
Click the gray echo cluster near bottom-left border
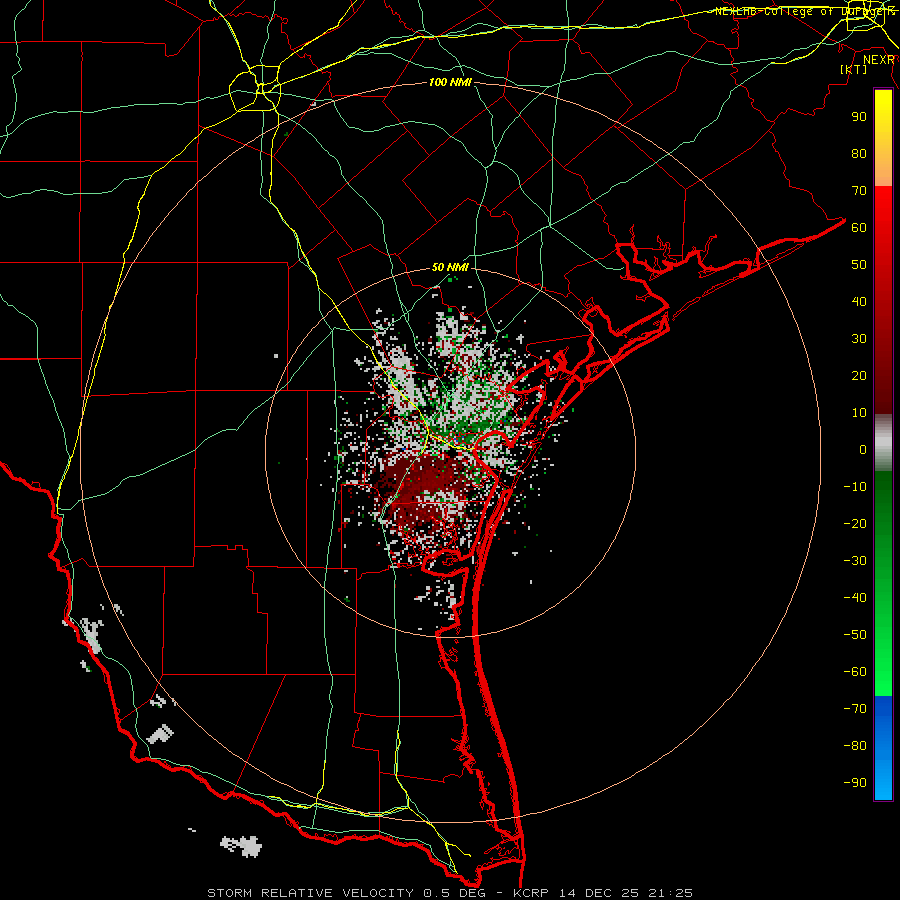[x=242, y=845]
